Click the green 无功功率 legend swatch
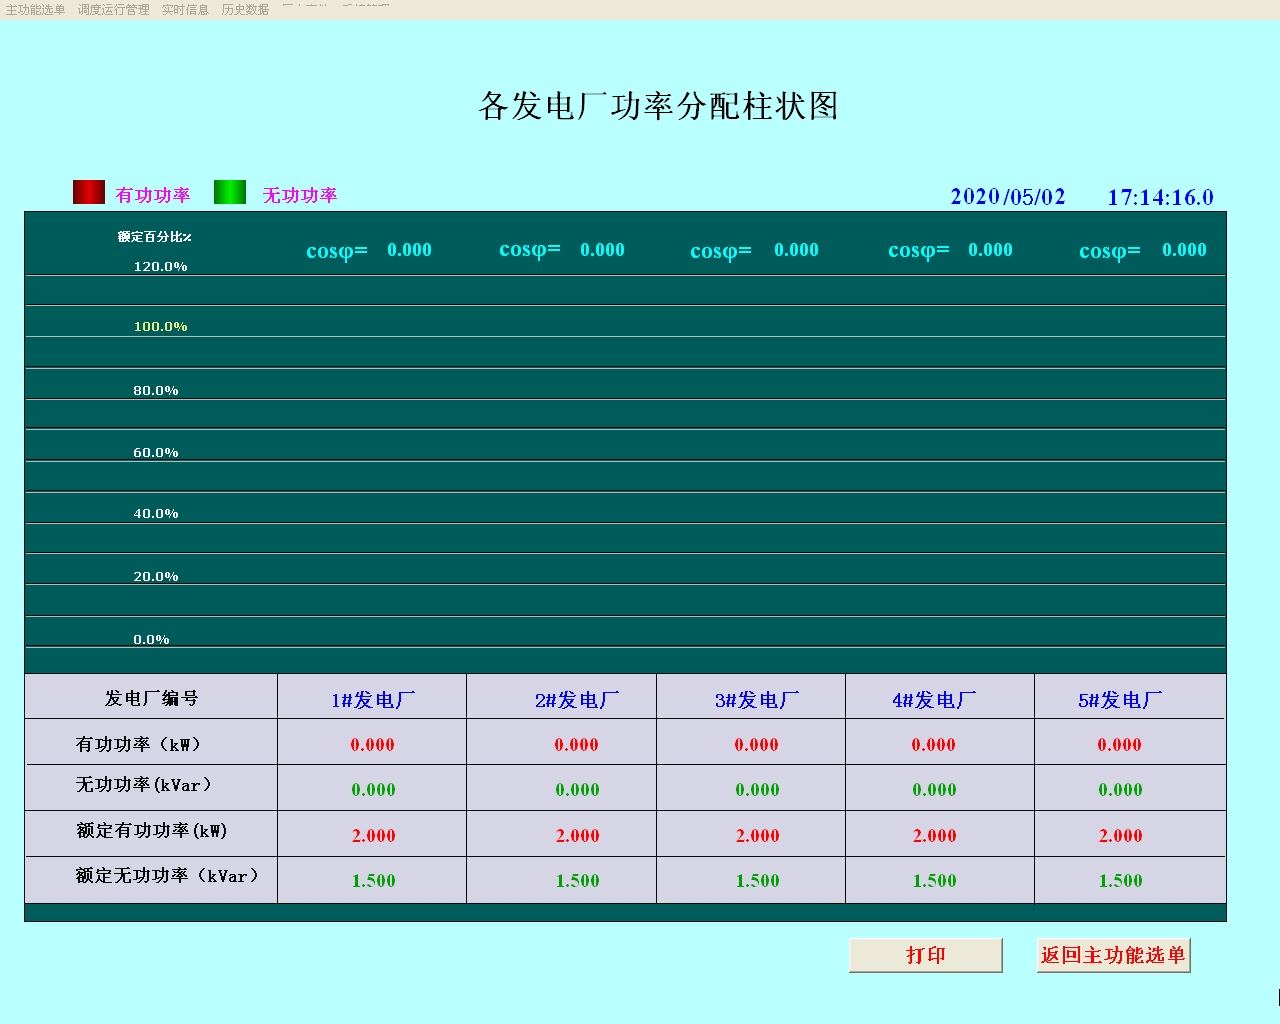This screenshot has width=1280, height=1024. 230,192
